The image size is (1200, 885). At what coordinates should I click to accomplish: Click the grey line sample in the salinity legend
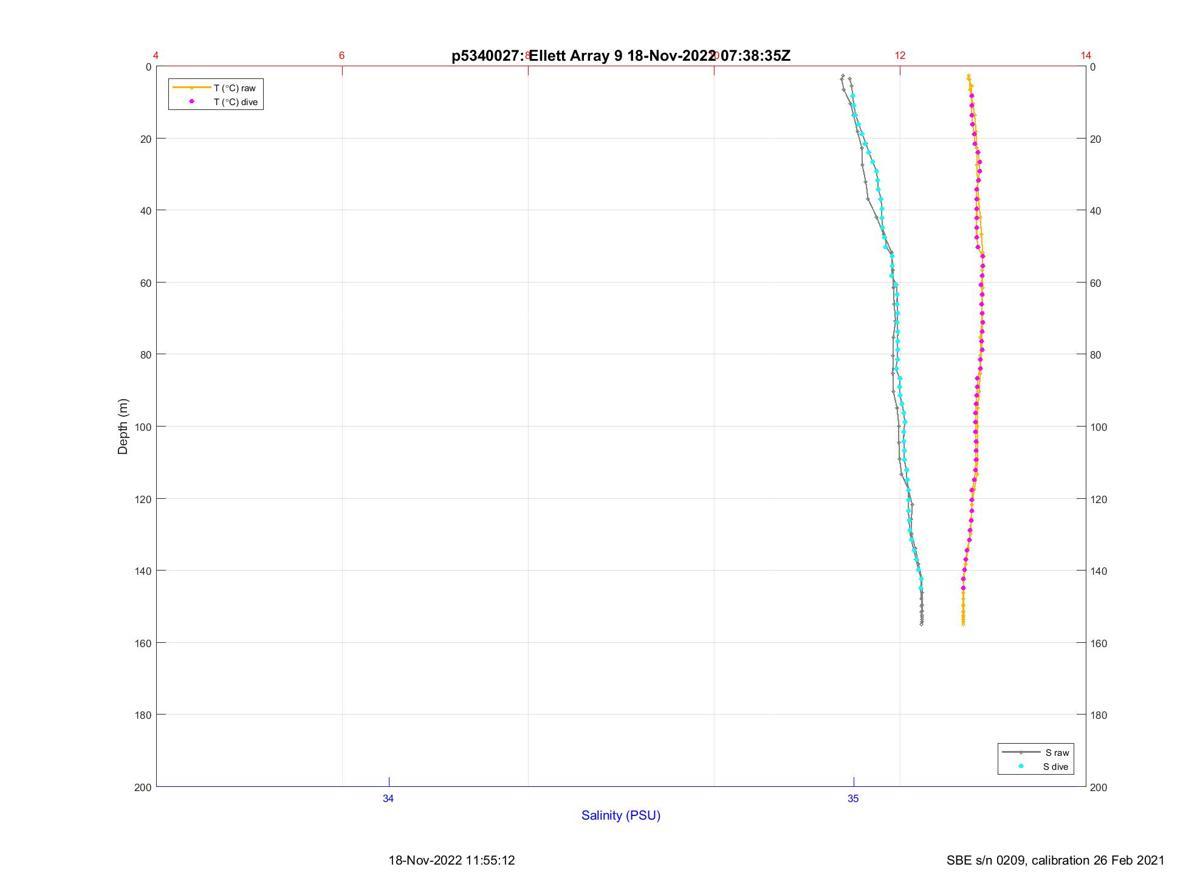[x=1021, y=752]
